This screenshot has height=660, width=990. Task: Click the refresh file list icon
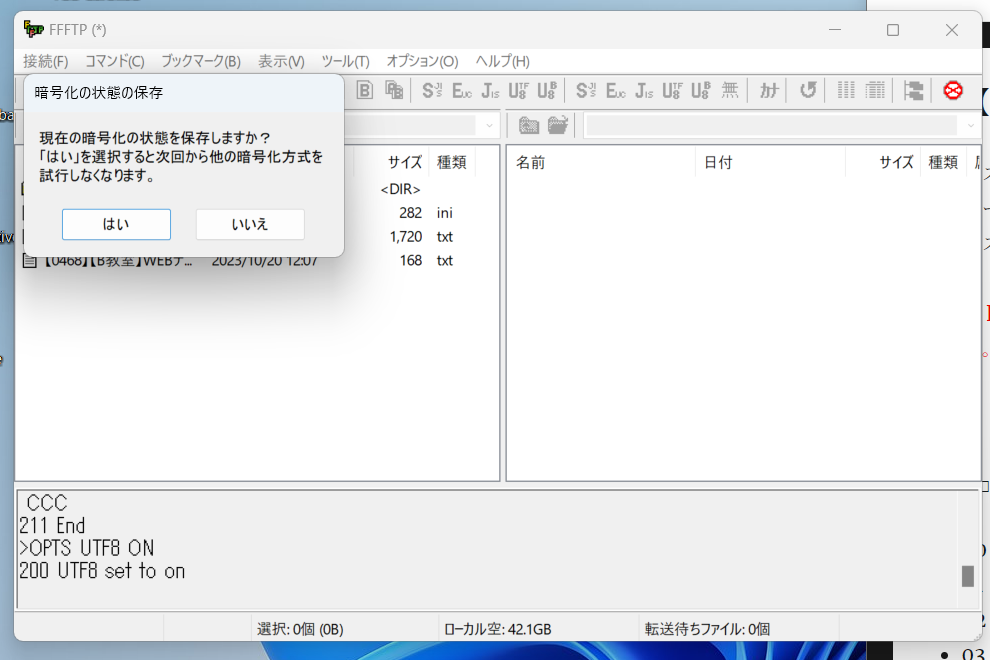pyautogui.click(x=808, y=90)
